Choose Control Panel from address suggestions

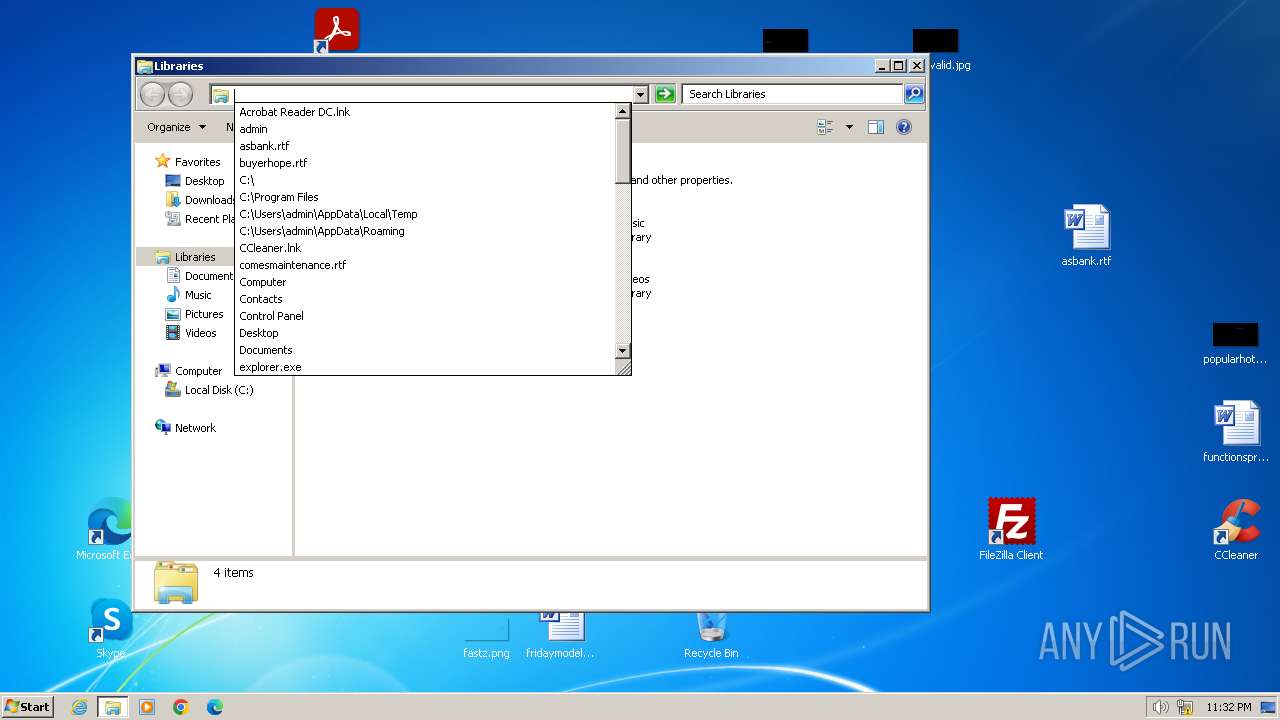tap(425, 316)
